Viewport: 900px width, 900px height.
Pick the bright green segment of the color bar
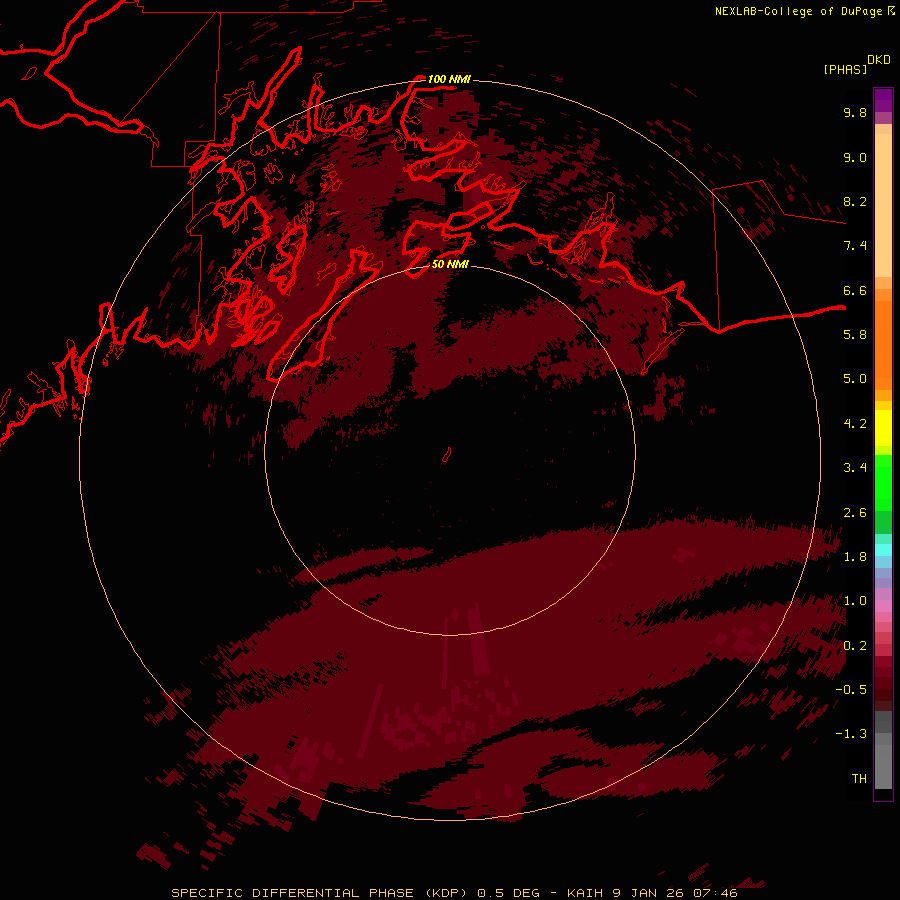tap(883, 483)
